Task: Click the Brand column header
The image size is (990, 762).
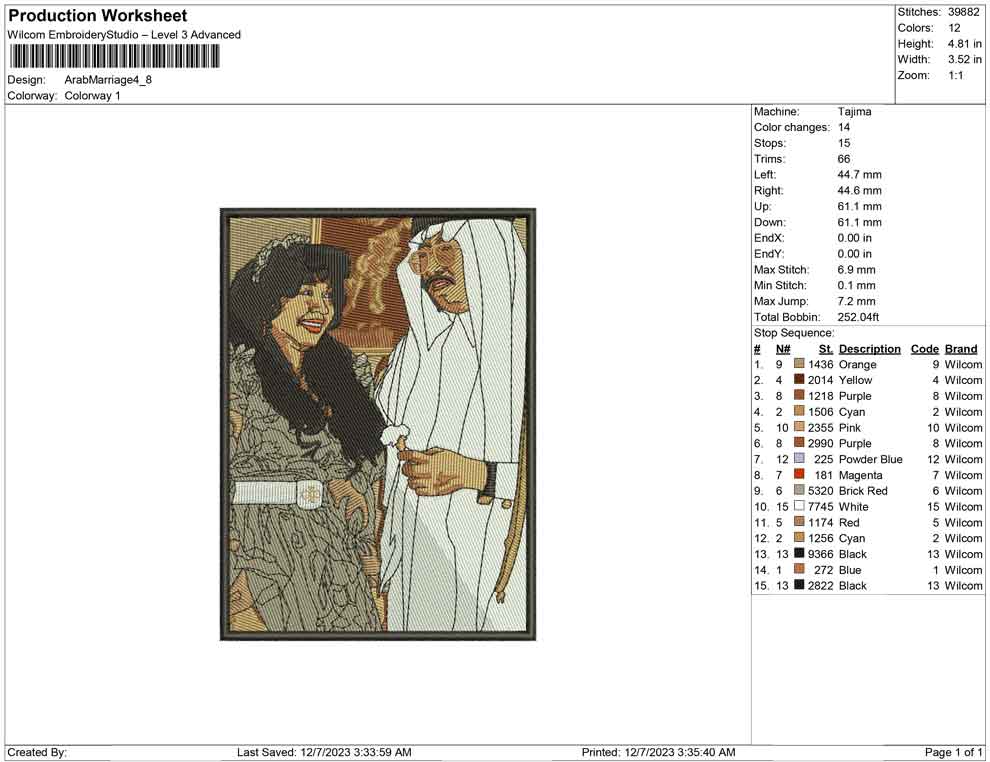Action: coord(961,349)
